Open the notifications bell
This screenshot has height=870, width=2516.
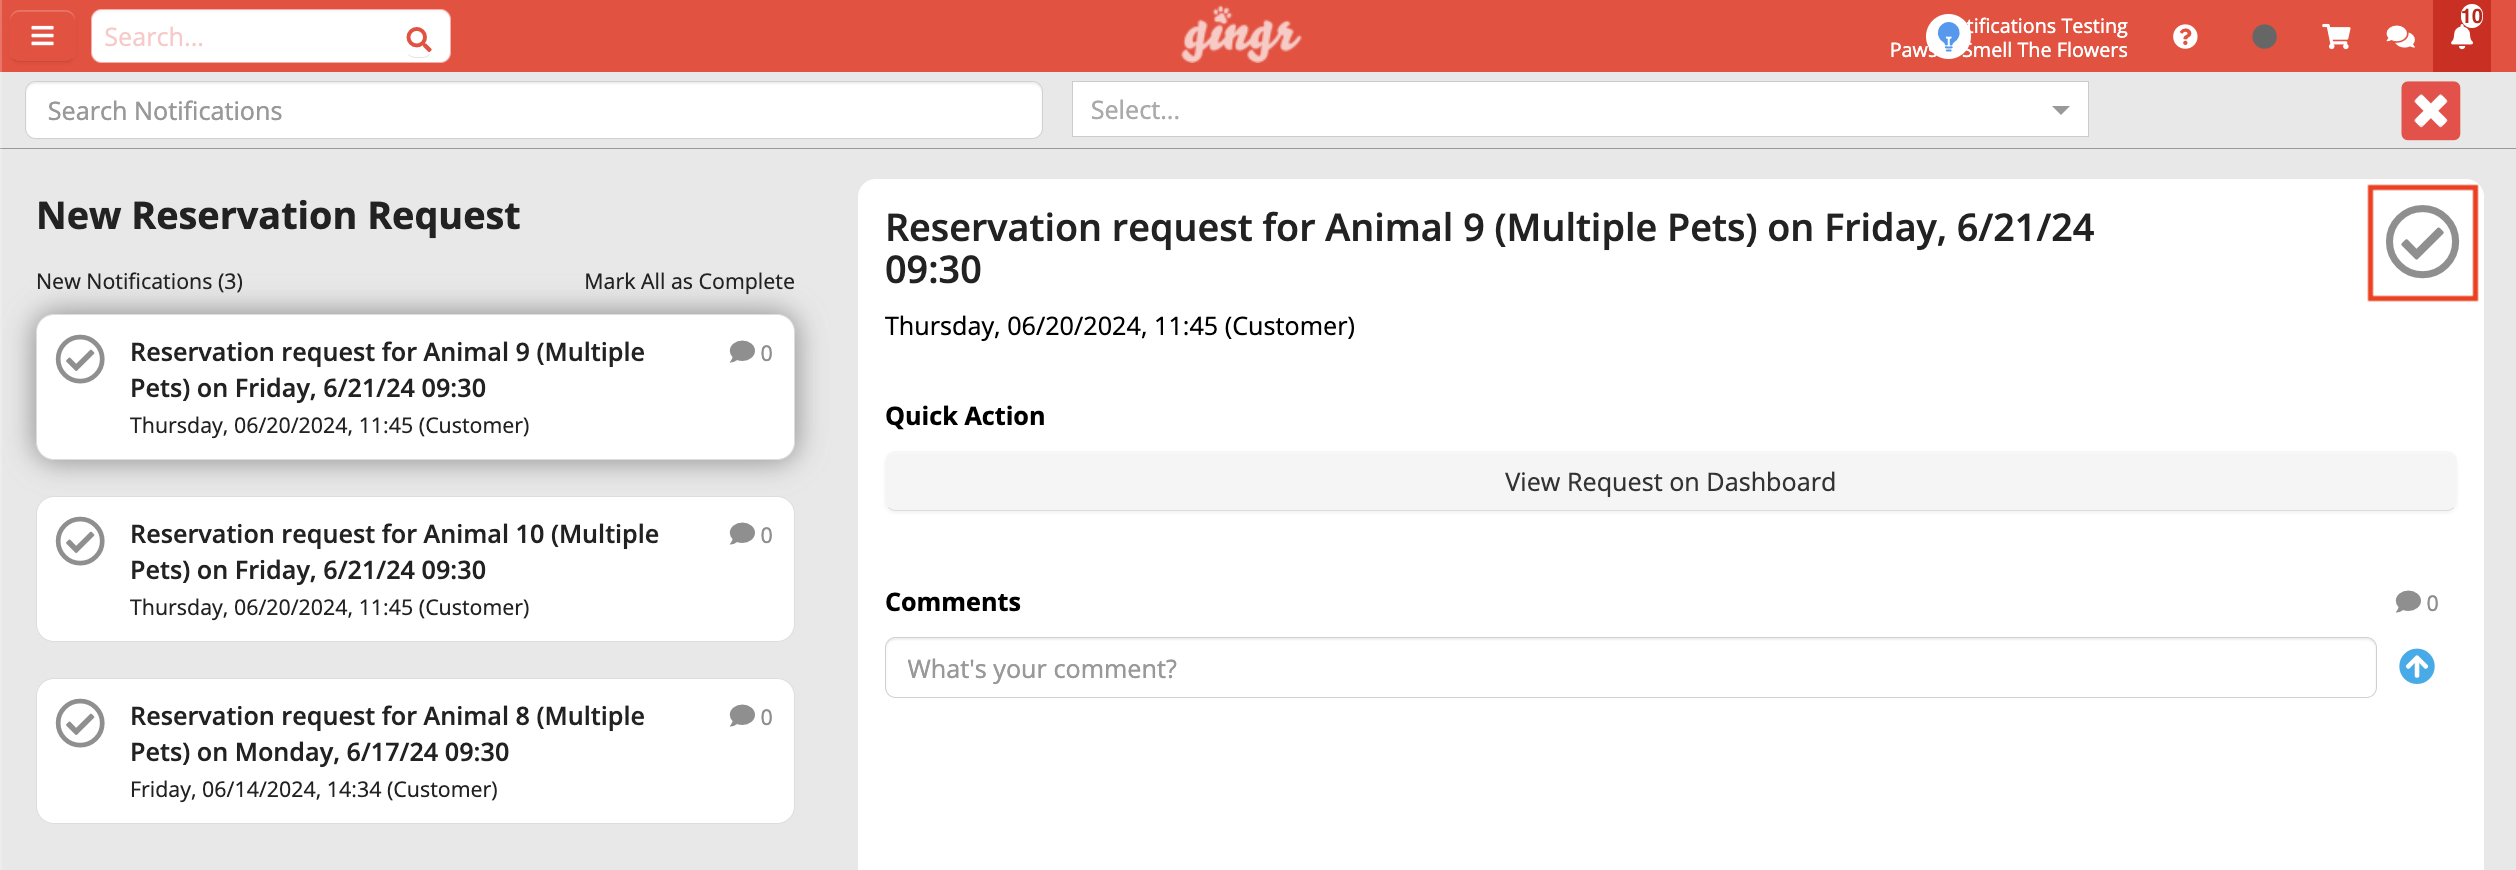tap(2462, 36)
